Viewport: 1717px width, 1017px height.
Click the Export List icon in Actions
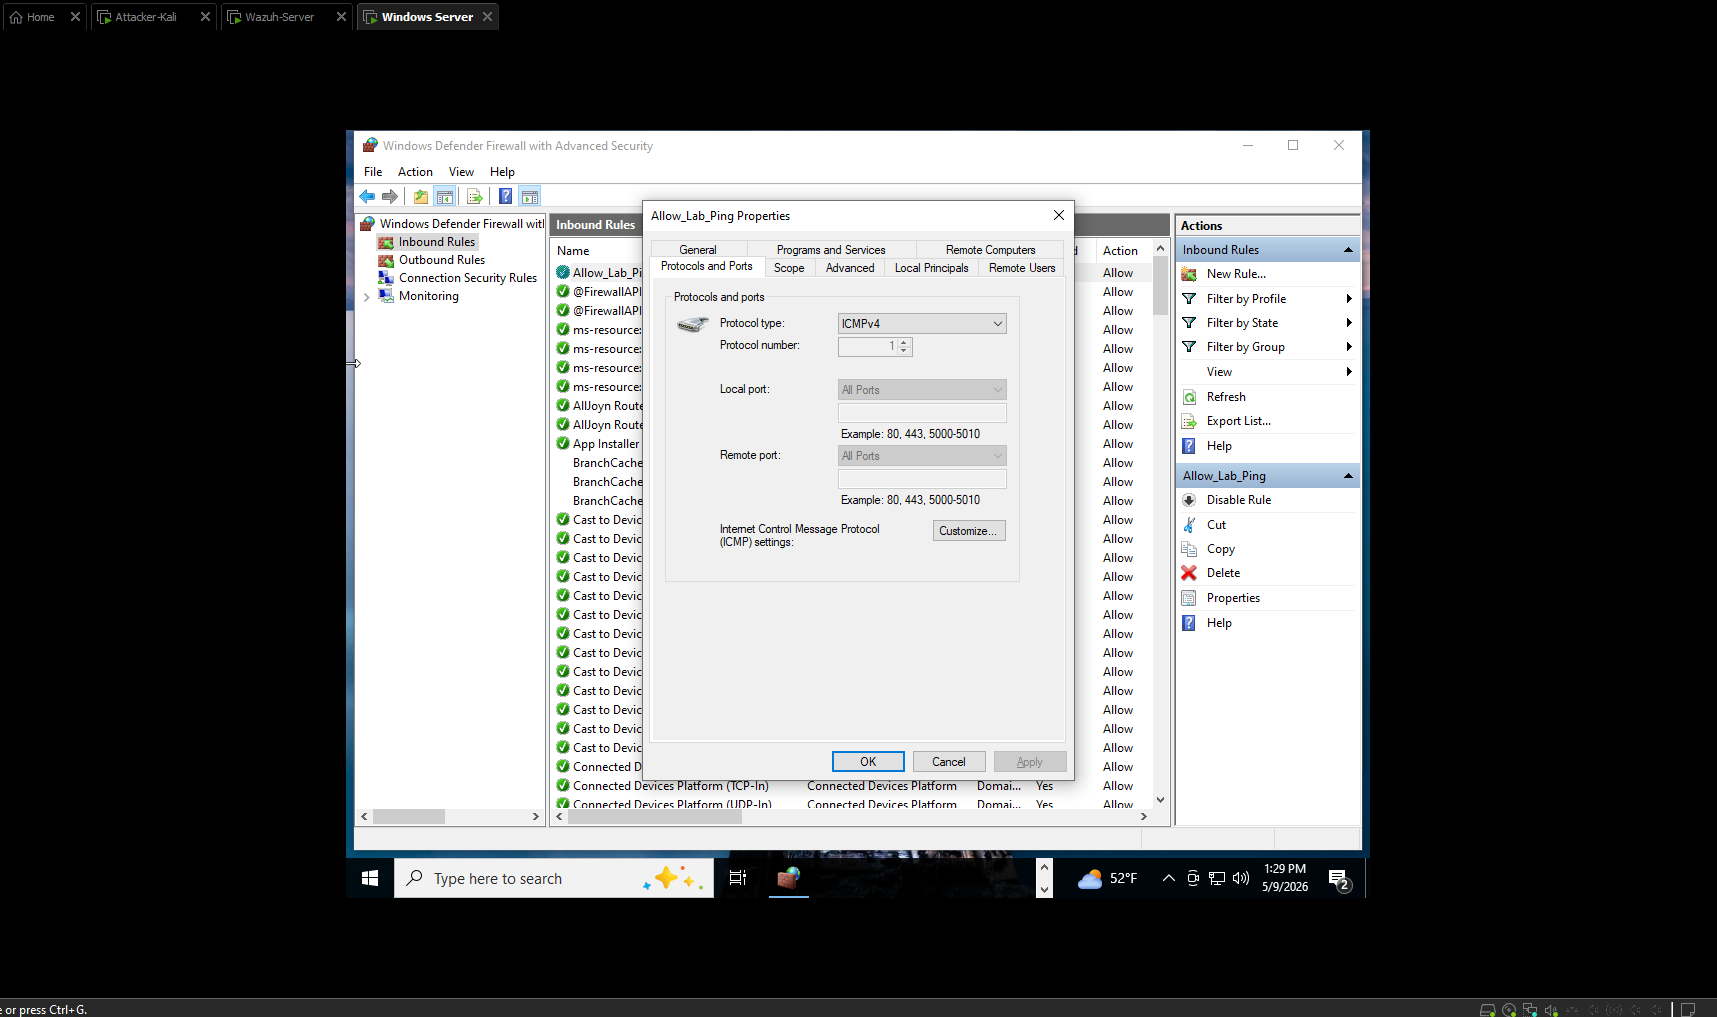pyautogui.click(x=1189, y=421)
